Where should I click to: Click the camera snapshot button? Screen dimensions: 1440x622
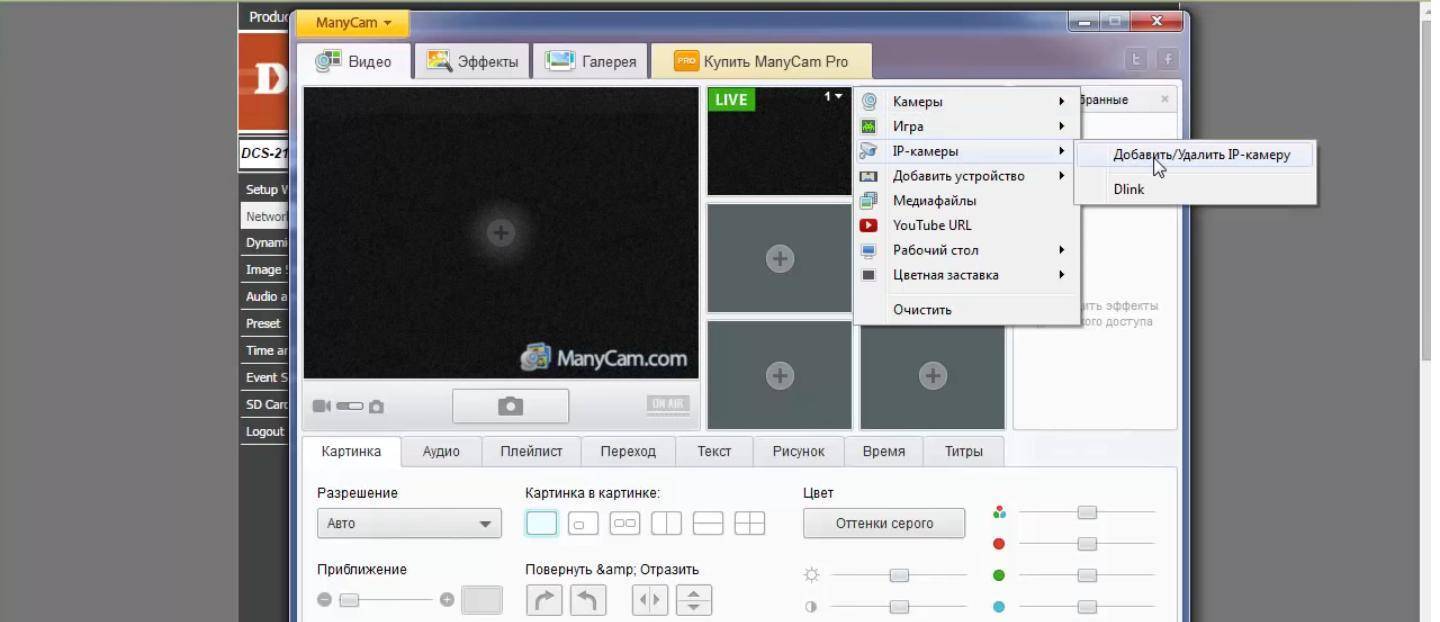[x=510, y=406]
